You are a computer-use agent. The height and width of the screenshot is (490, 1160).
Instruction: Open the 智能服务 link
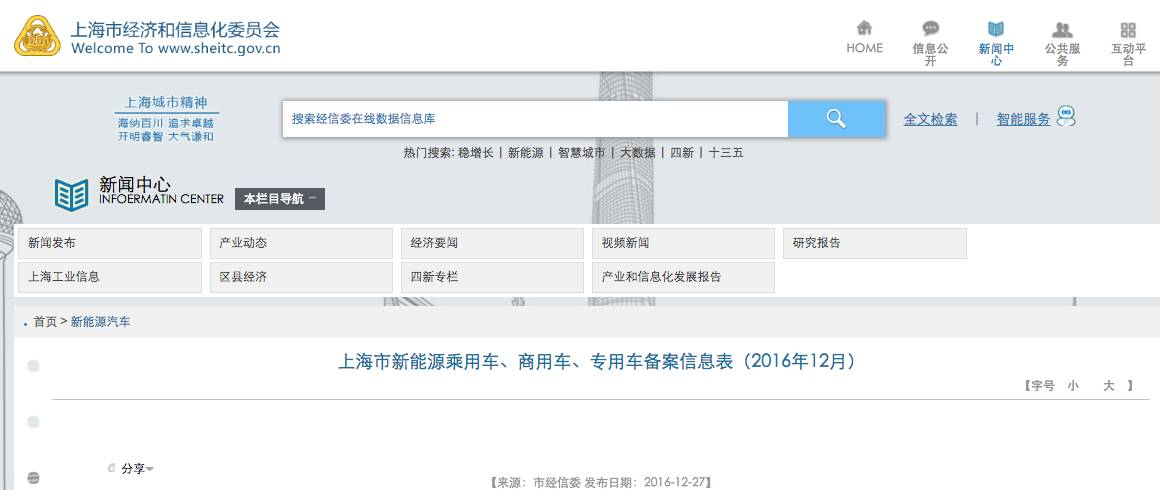point(1023,119)
